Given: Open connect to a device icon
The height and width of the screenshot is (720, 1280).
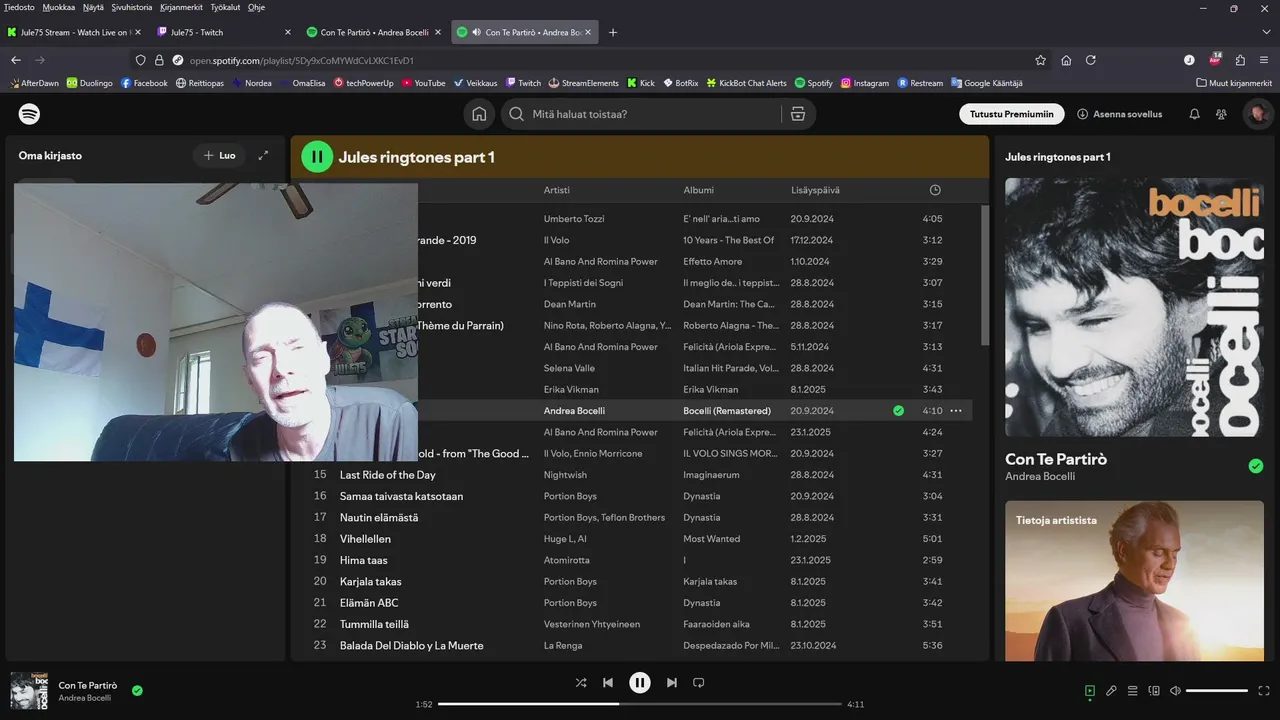Looking at the screenshot, I should pyautogui.click(x=1154, y=691).
